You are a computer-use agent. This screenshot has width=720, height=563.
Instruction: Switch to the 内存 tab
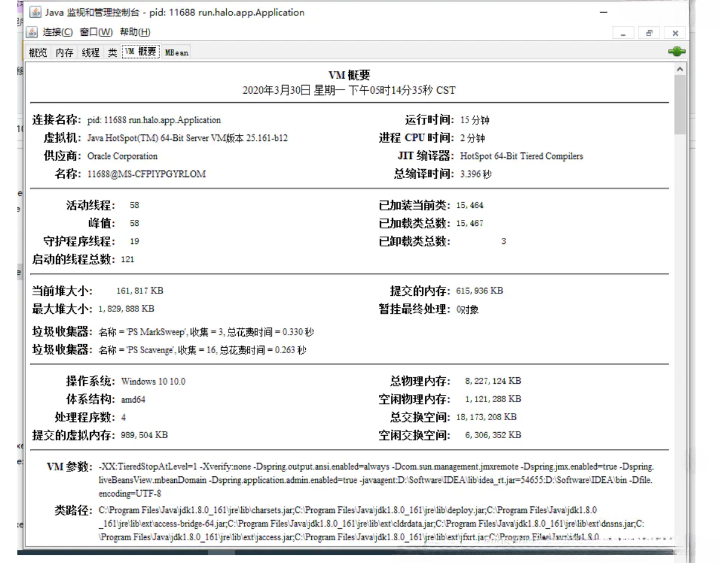[x=64, y=52]
